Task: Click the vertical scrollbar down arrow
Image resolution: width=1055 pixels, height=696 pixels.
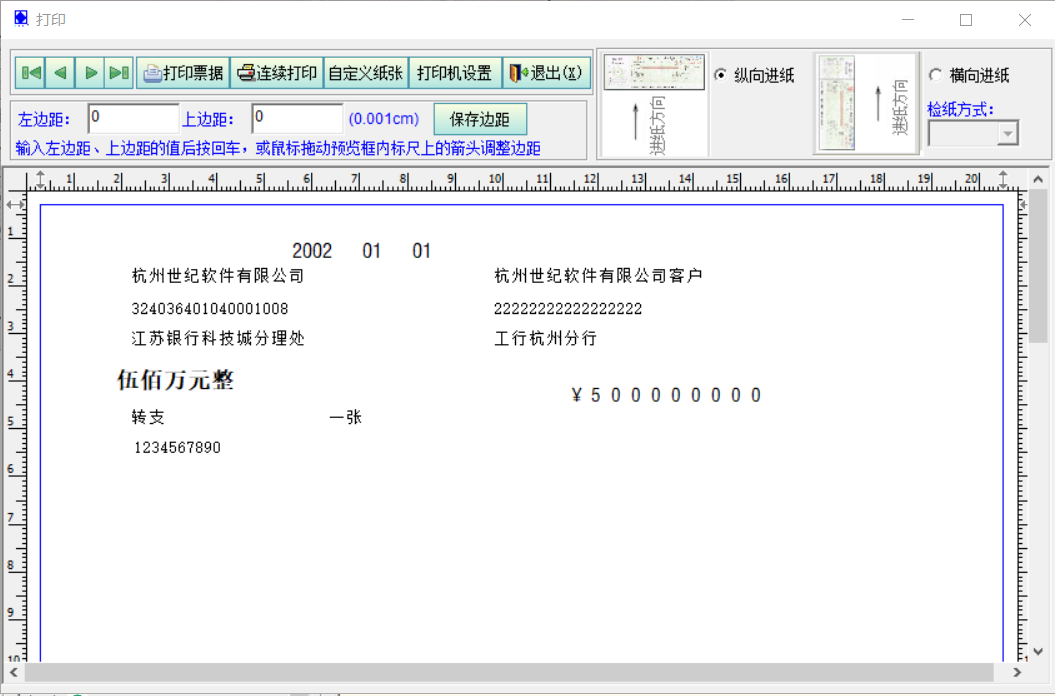Action: (1038, 652)
